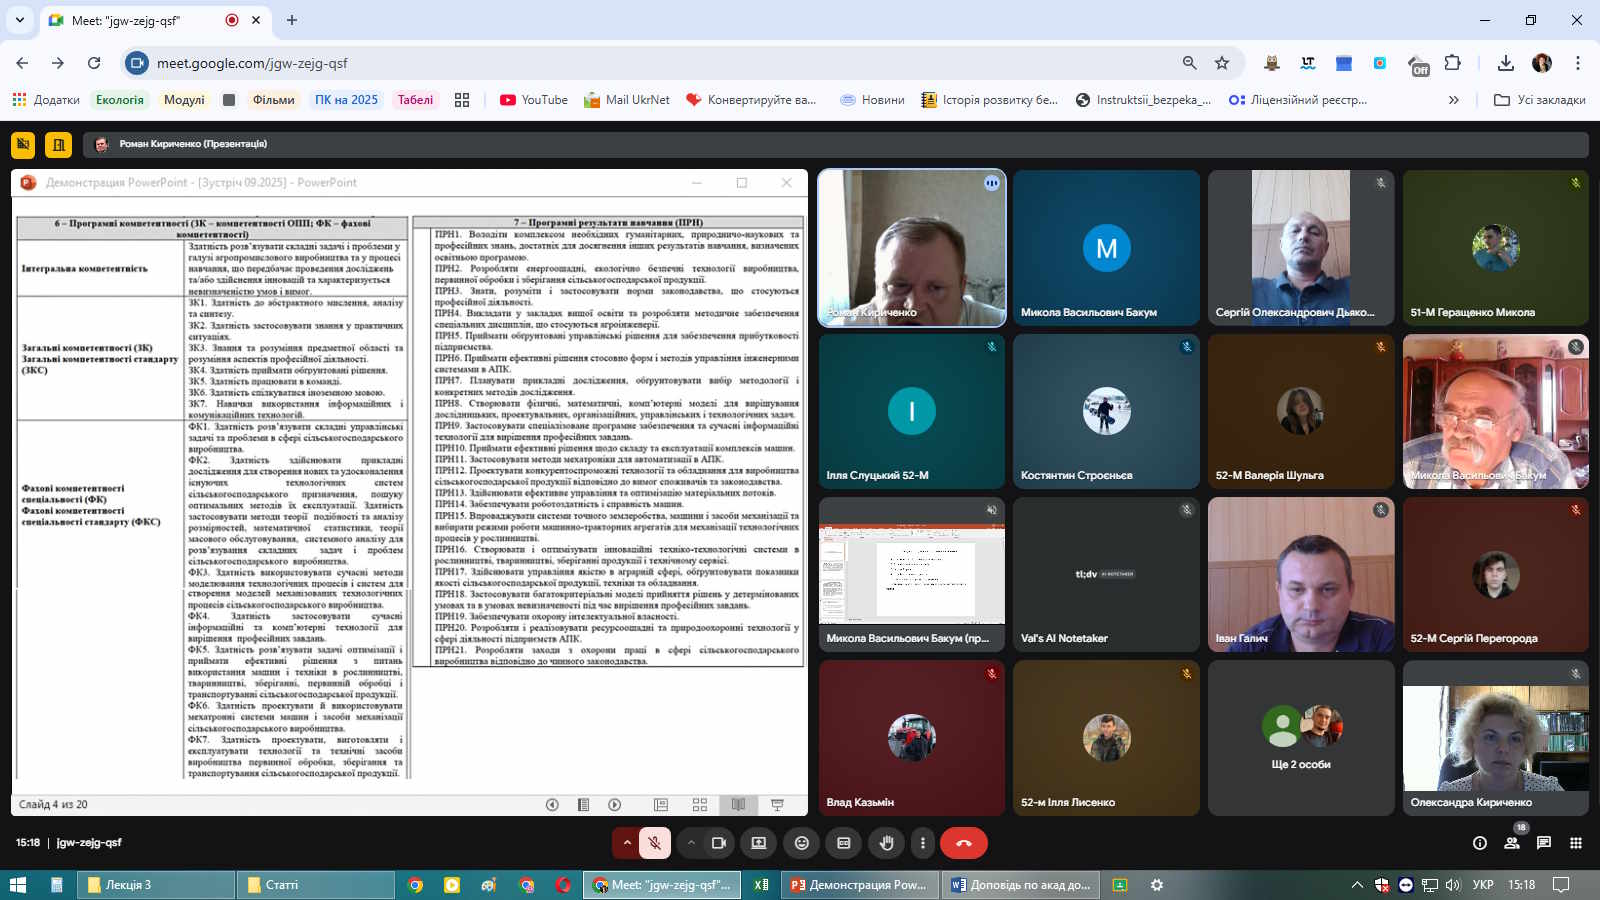Open the Excel app in taskbar
This screenshot has width=1600, height=900.
pos(761,885)
